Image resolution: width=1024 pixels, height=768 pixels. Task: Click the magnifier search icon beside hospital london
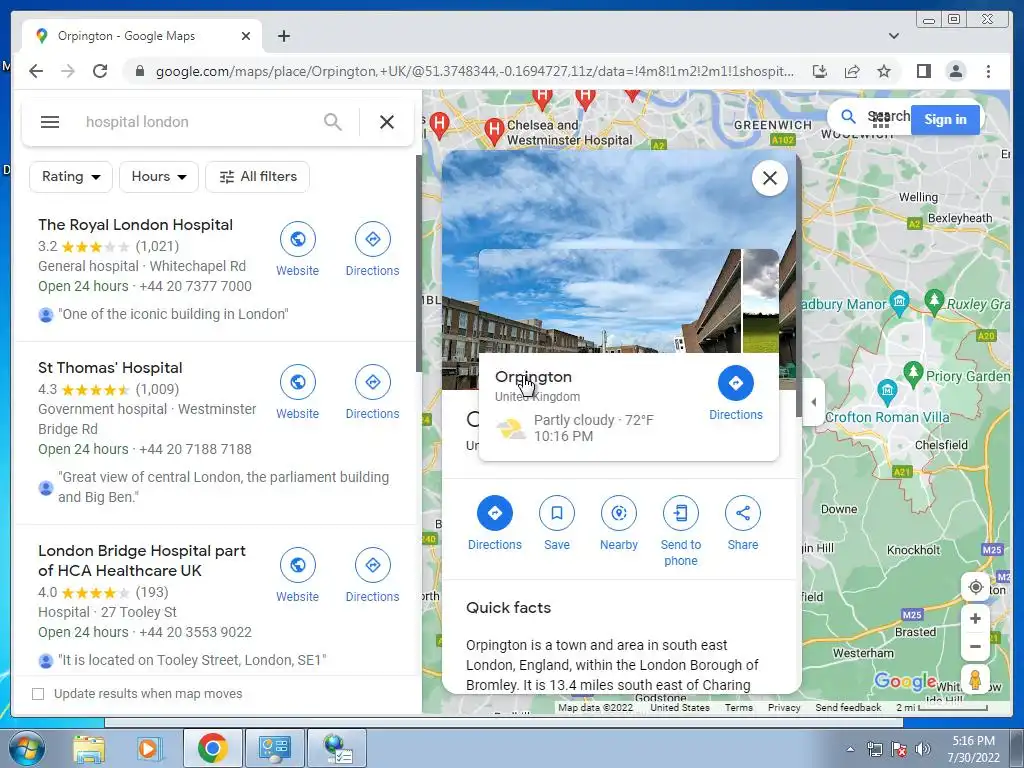coord(333,122)
